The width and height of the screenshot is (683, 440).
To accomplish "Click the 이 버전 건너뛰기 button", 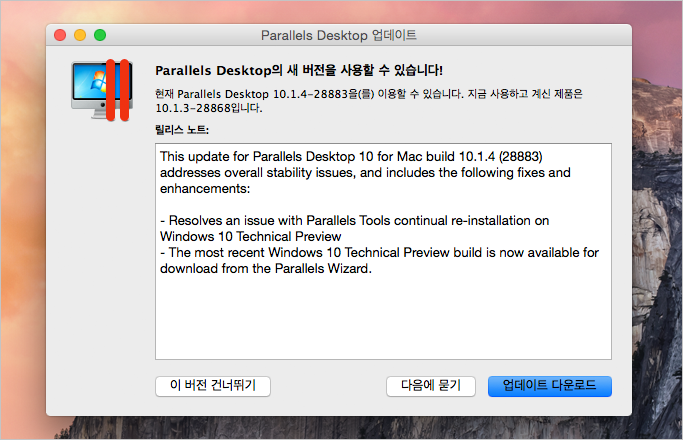I will pos(213,386).
